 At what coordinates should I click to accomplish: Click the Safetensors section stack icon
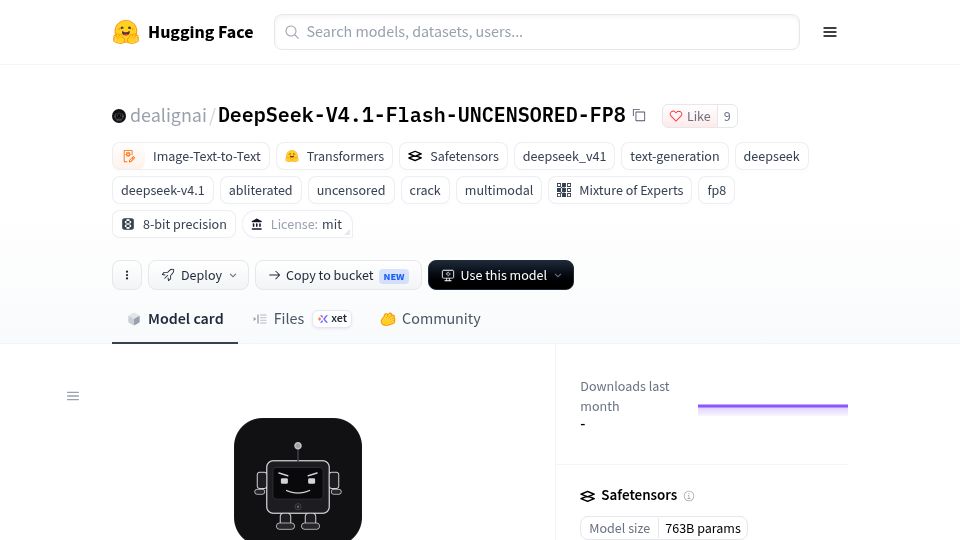587,496
